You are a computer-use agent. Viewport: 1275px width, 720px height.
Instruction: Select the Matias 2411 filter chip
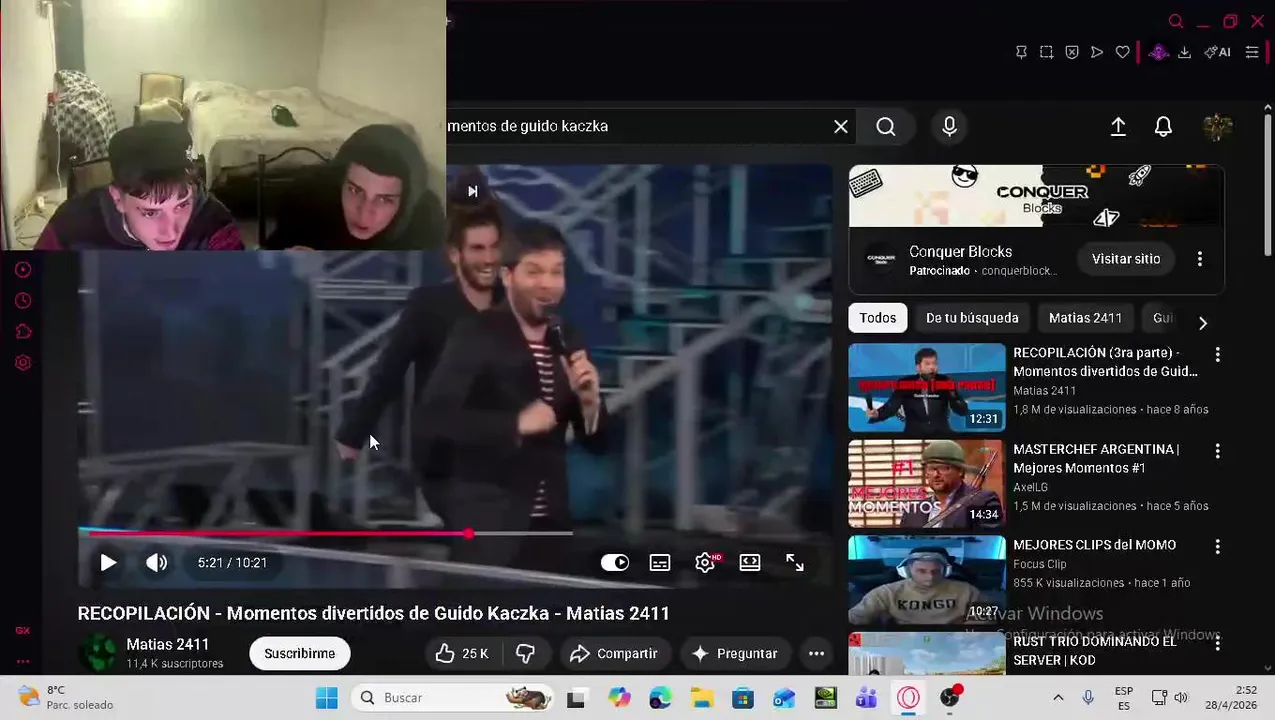coord(1085,318)
